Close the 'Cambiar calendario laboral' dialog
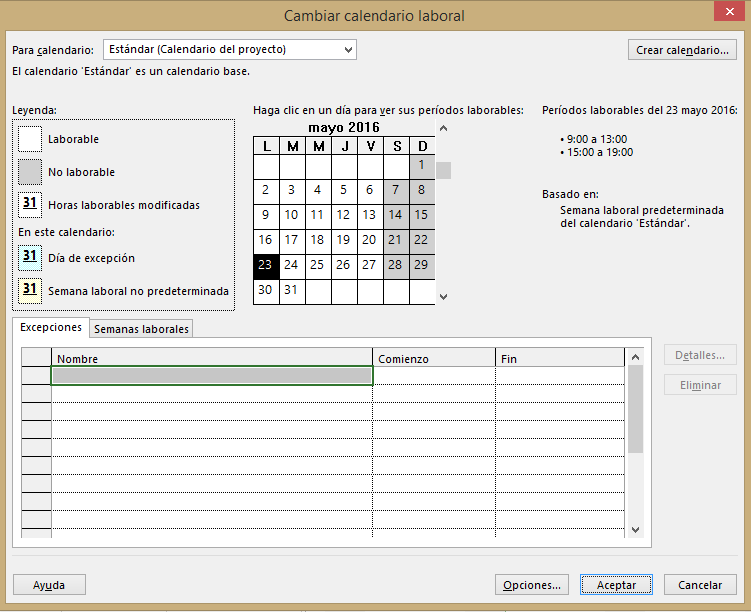 [726, 13]
